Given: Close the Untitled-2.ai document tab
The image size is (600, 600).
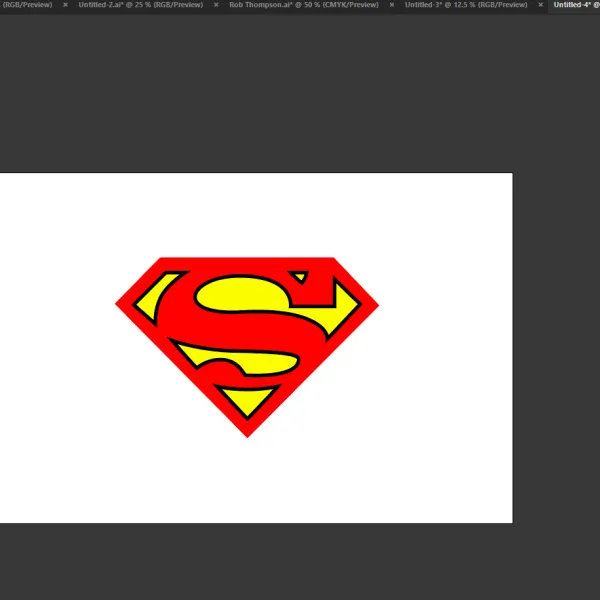Looking at the screenshot, I should (x=216, y=5).
